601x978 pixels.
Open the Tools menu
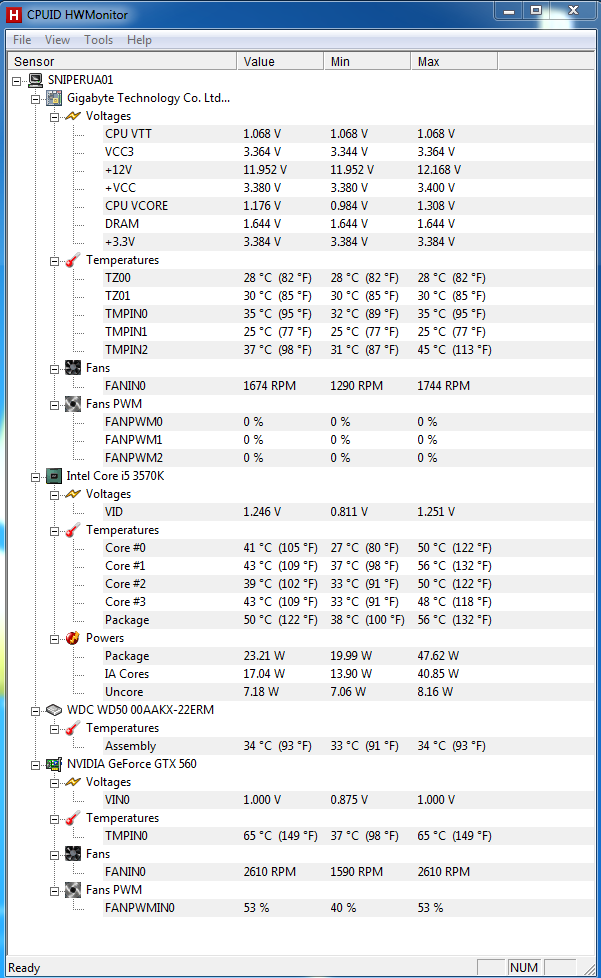[99, 40]
